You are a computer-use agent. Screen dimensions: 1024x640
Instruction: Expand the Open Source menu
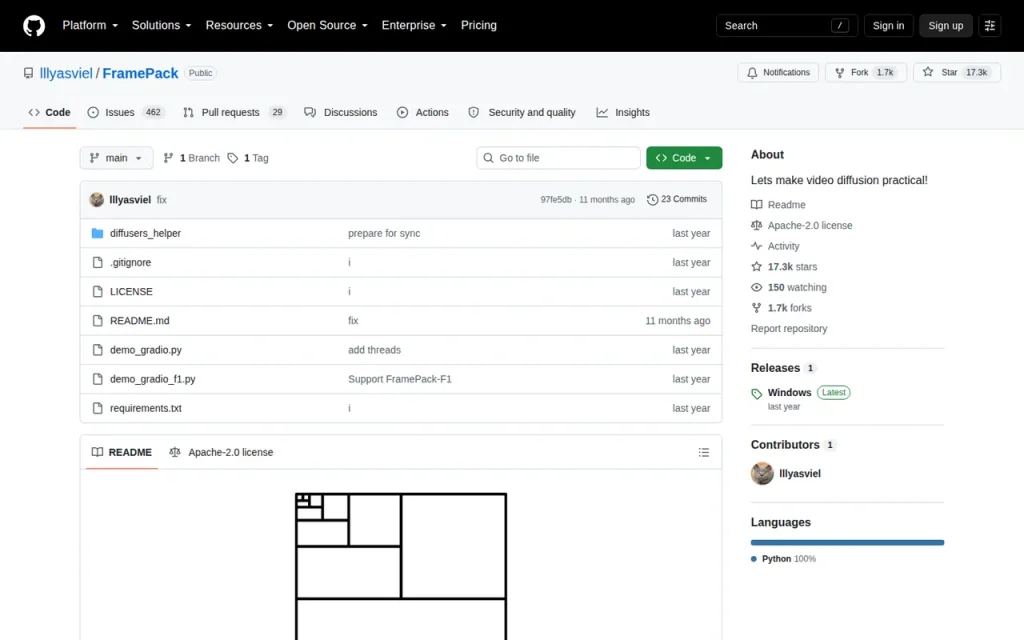(327, 25)
